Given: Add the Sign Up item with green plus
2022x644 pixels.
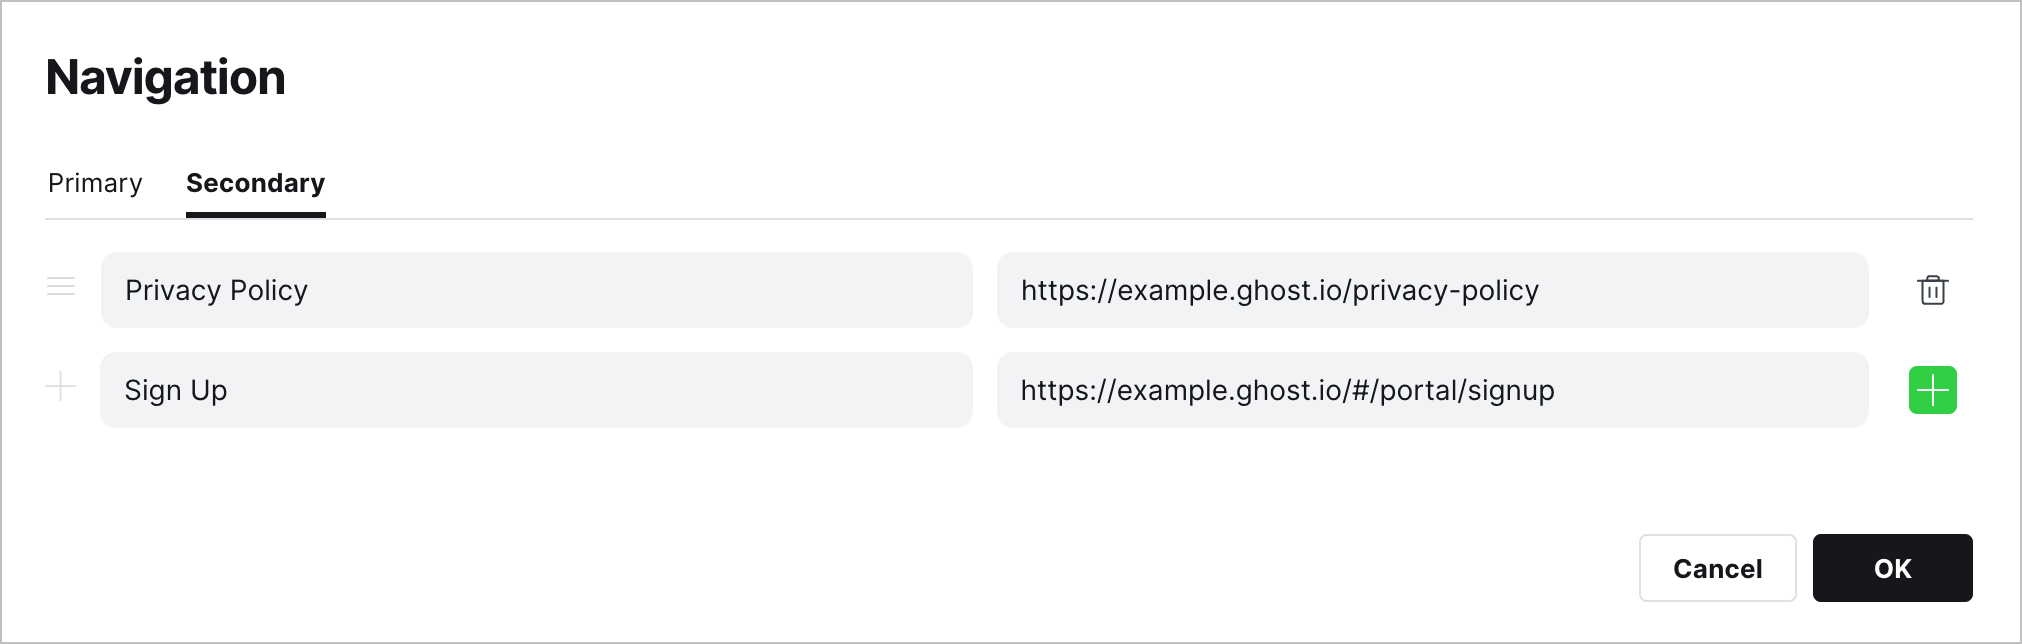Looking at the screenshot, I should 1932,390.
